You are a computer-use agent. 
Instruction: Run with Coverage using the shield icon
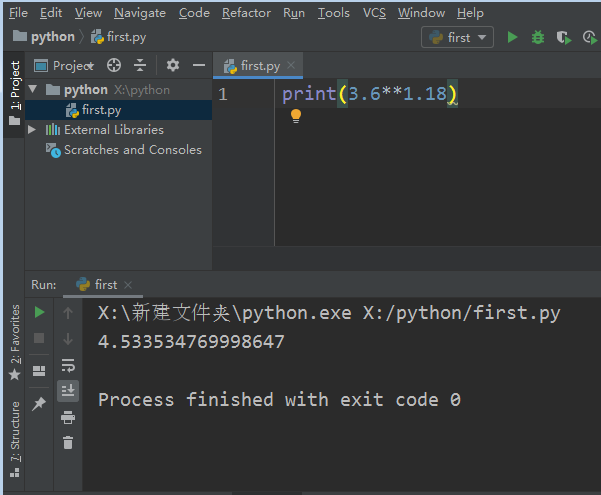pos(563,37)
